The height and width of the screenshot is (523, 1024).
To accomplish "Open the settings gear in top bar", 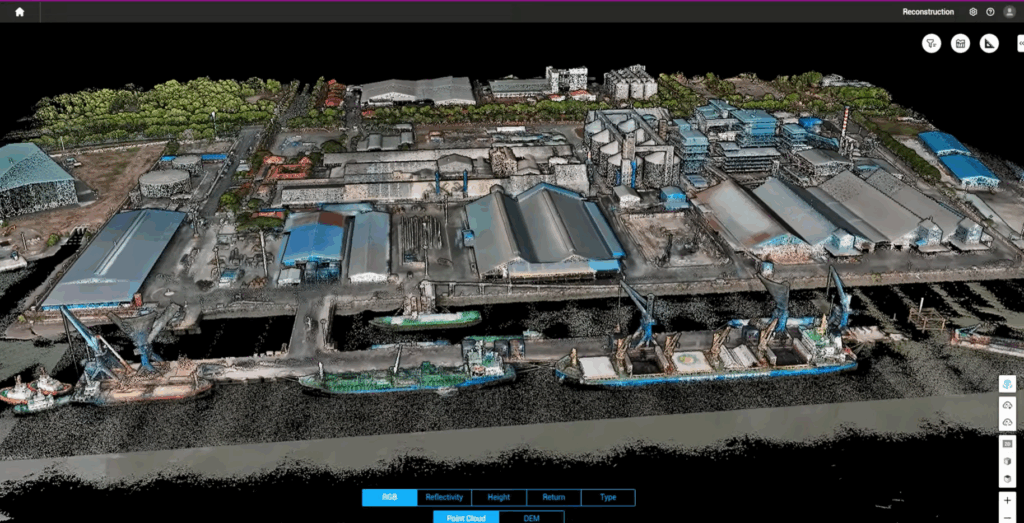I will [973, 12].
